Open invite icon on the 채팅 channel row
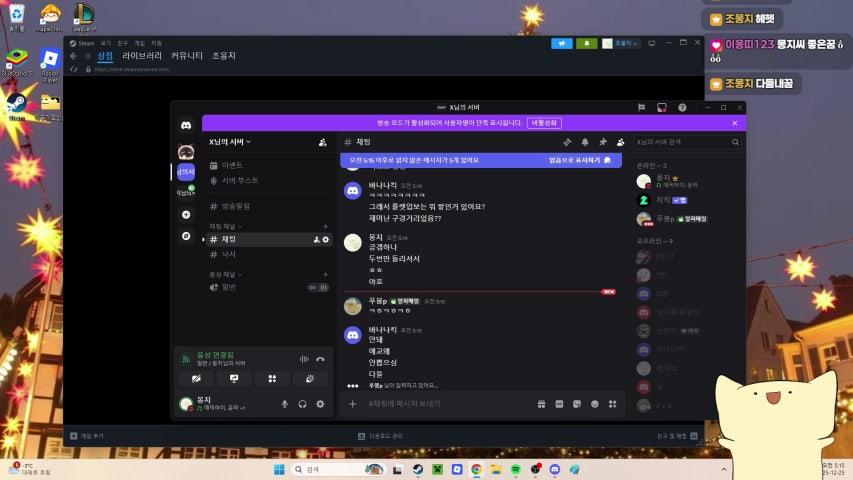Screen dimensions: 853x480 pyautogui.click(x=317, y=239)
